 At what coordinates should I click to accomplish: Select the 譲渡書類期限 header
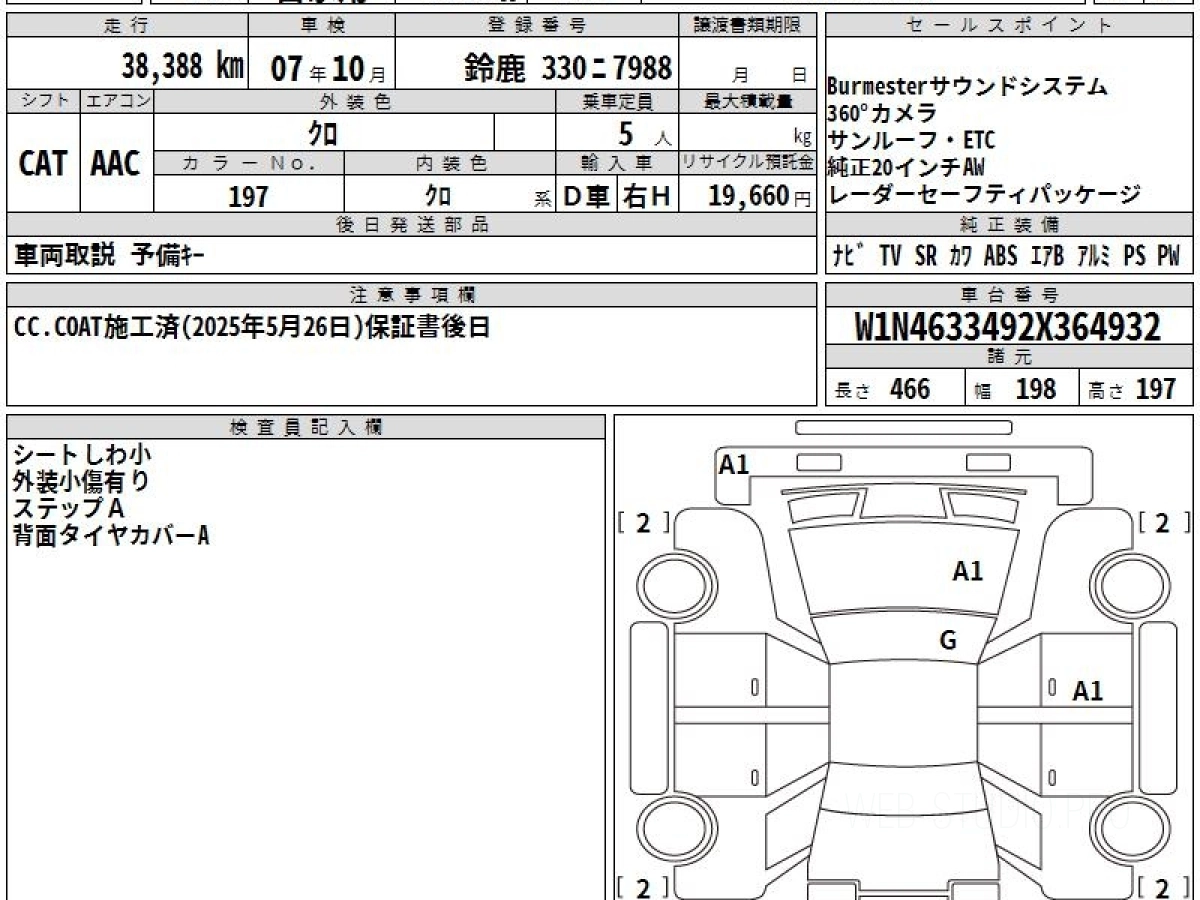pos(748,26)
